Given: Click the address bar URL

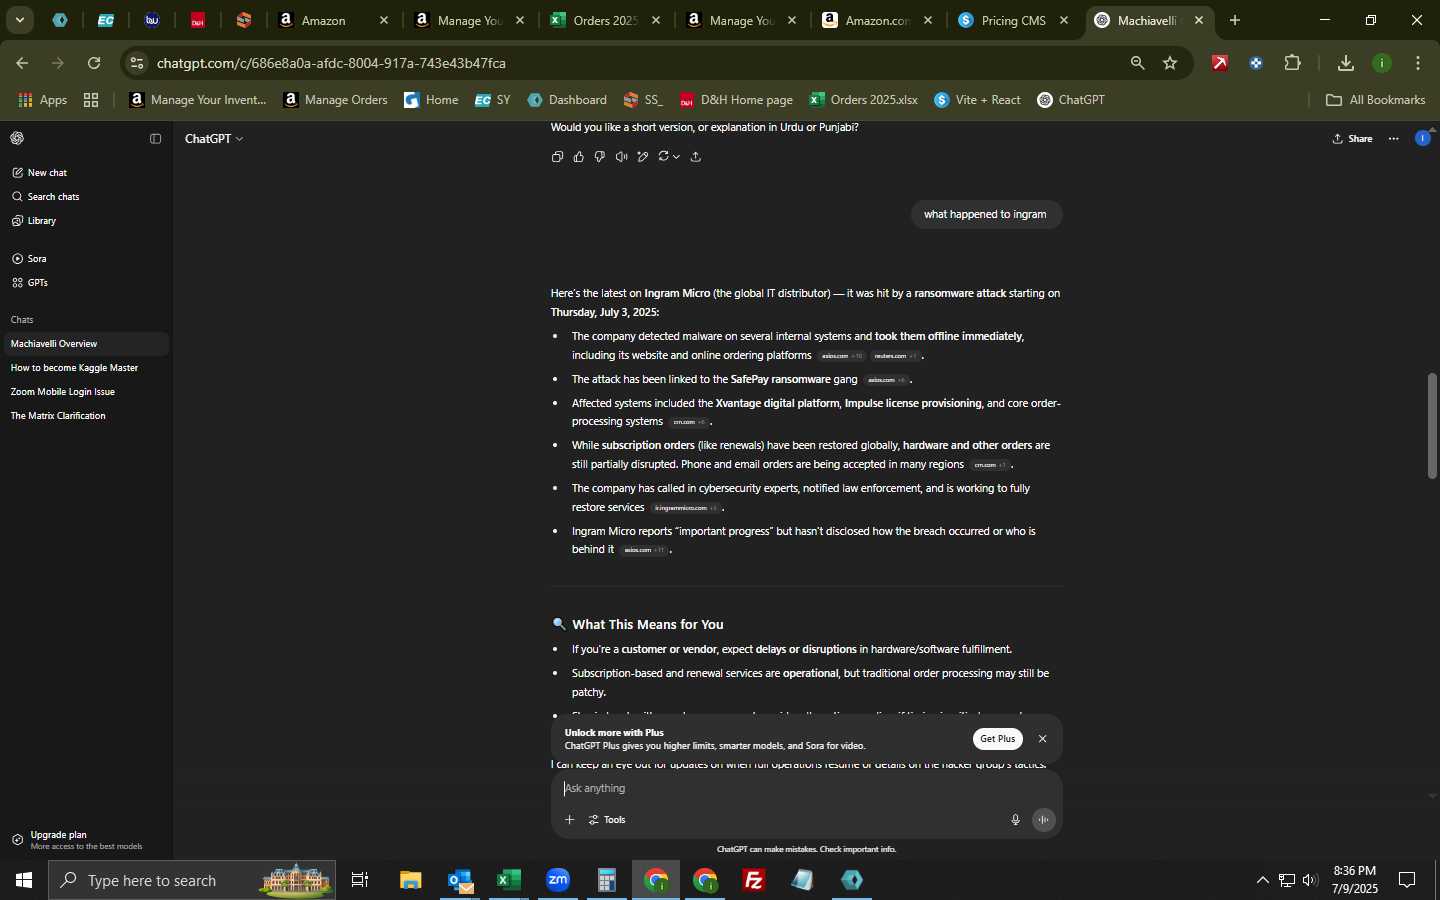Looking at the screenshot, I should (331, 63).
